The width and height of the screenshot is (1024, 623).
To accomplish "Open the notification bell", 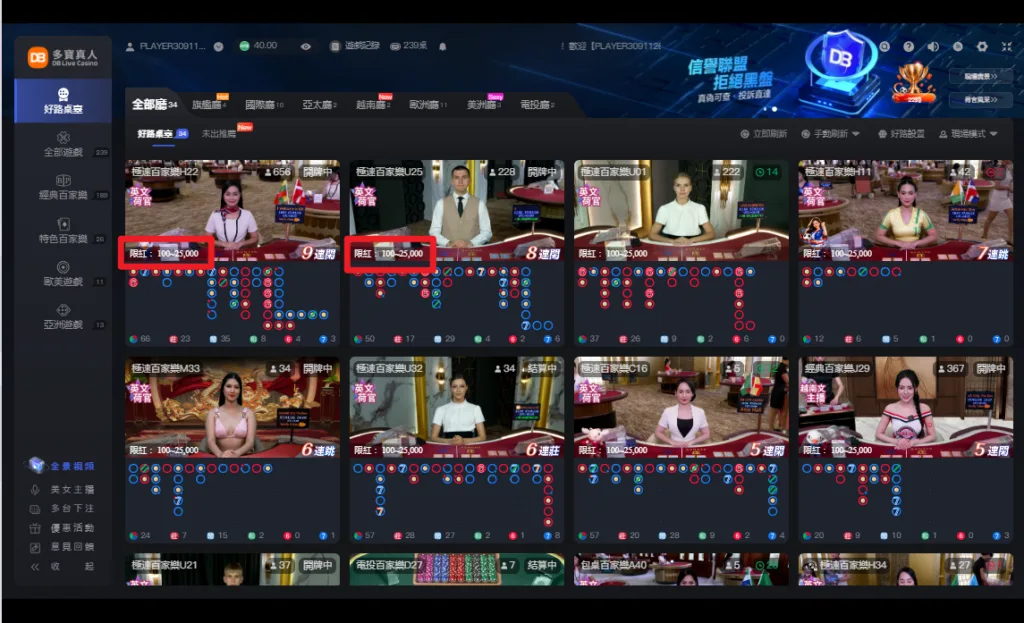I will [x=443, y=46].
